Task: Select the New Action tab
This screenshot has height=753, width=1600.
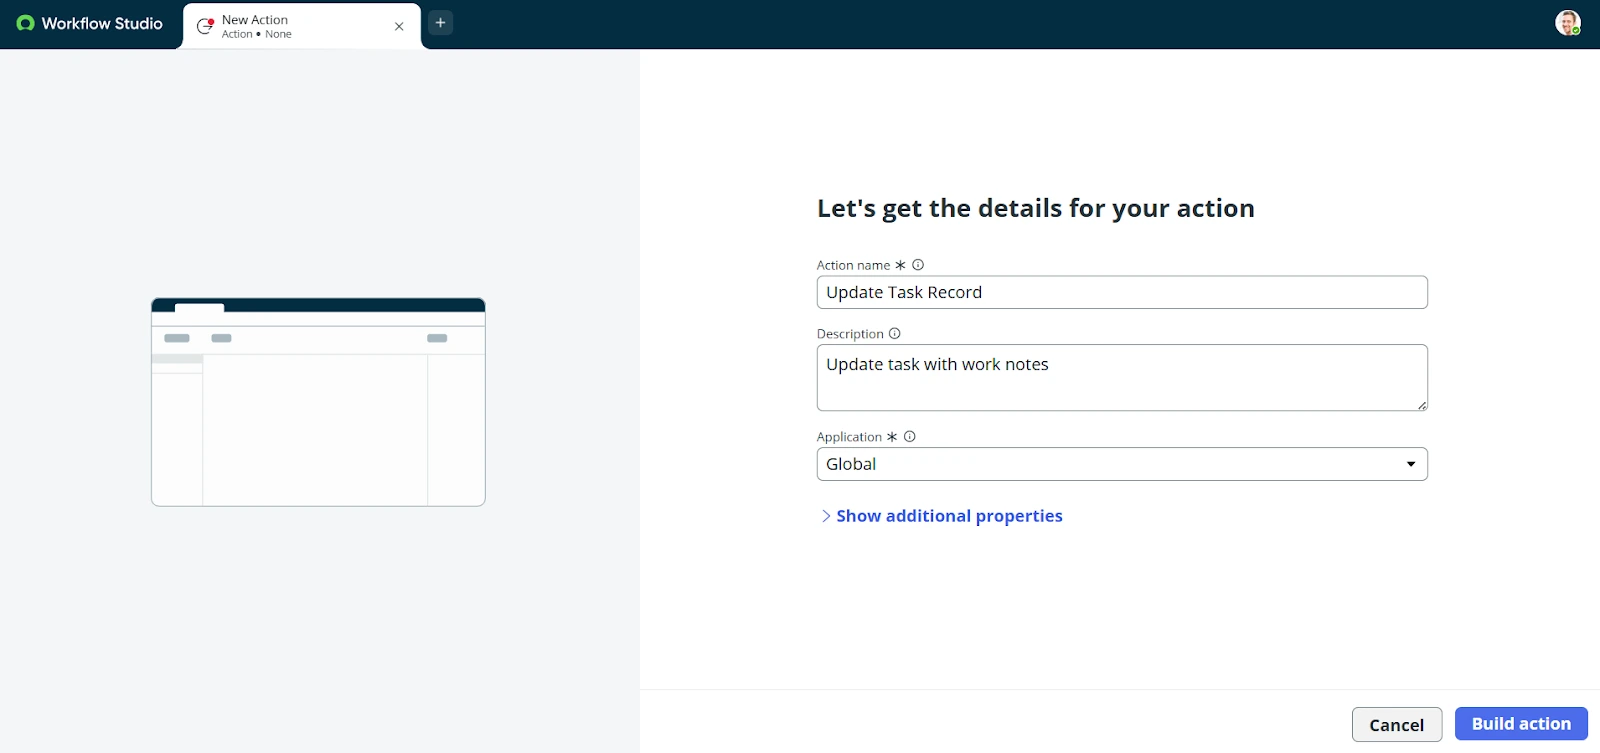Action: click(302, 26)
